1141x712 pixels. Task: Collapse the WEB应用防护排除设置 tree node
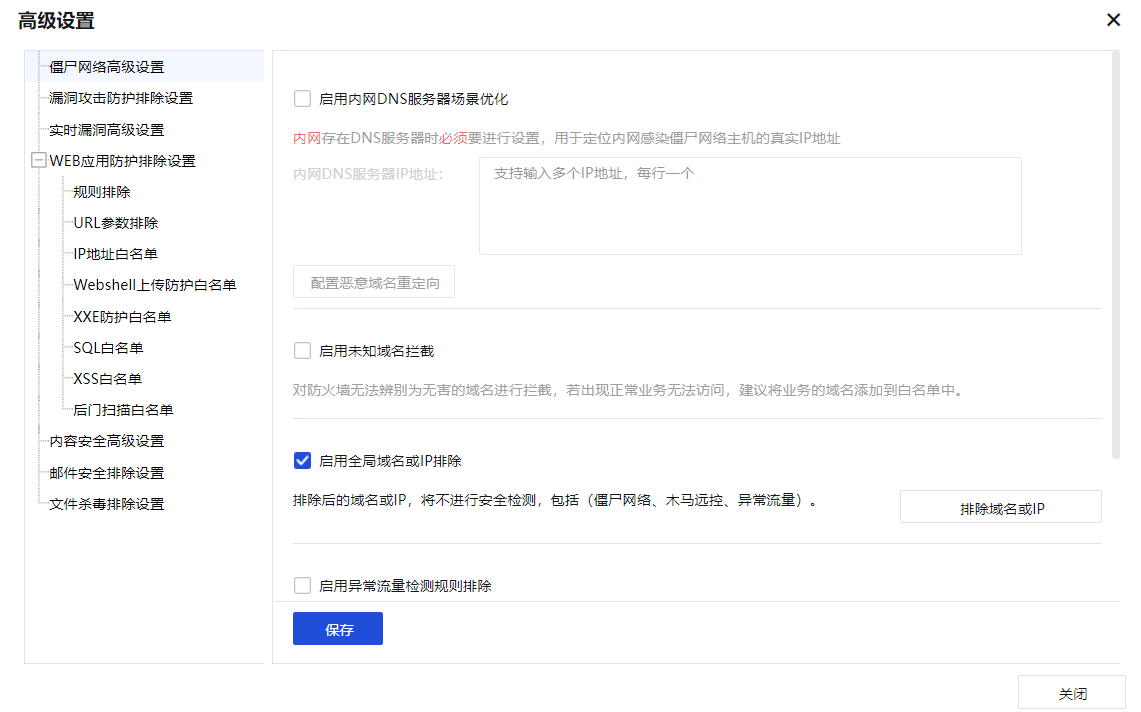(x=39, y=161)
